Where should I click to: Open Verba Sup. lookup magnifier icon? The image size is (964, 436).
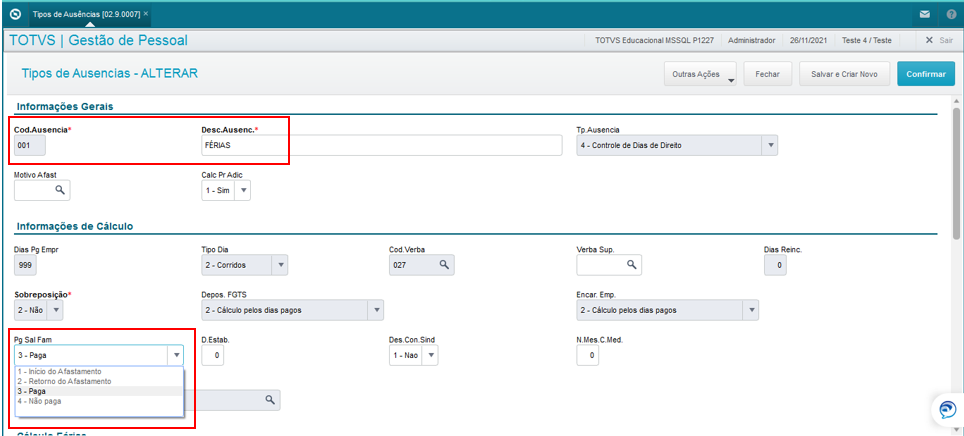(x=630, y=264)
